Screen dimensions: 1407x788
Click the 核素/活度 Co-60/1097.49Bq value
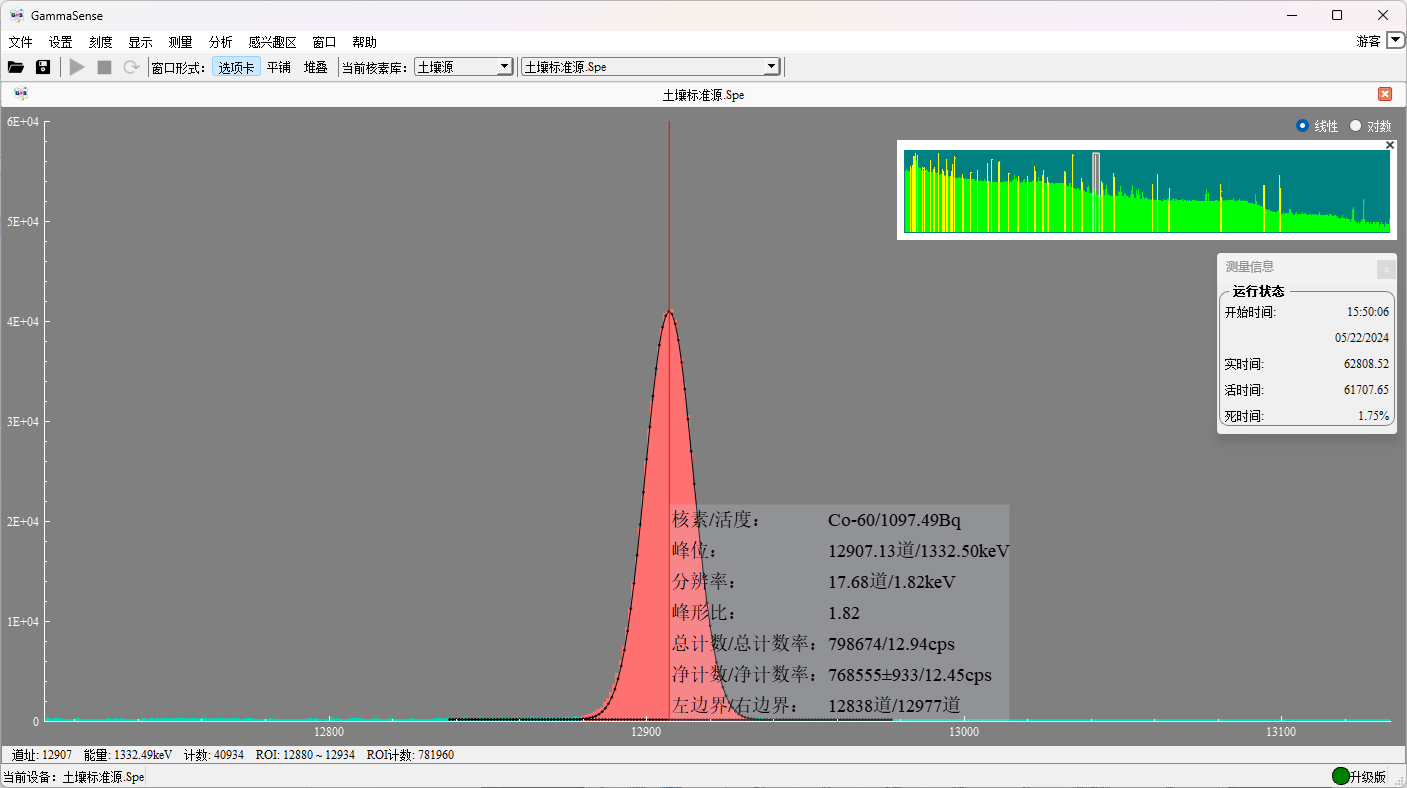894,520
